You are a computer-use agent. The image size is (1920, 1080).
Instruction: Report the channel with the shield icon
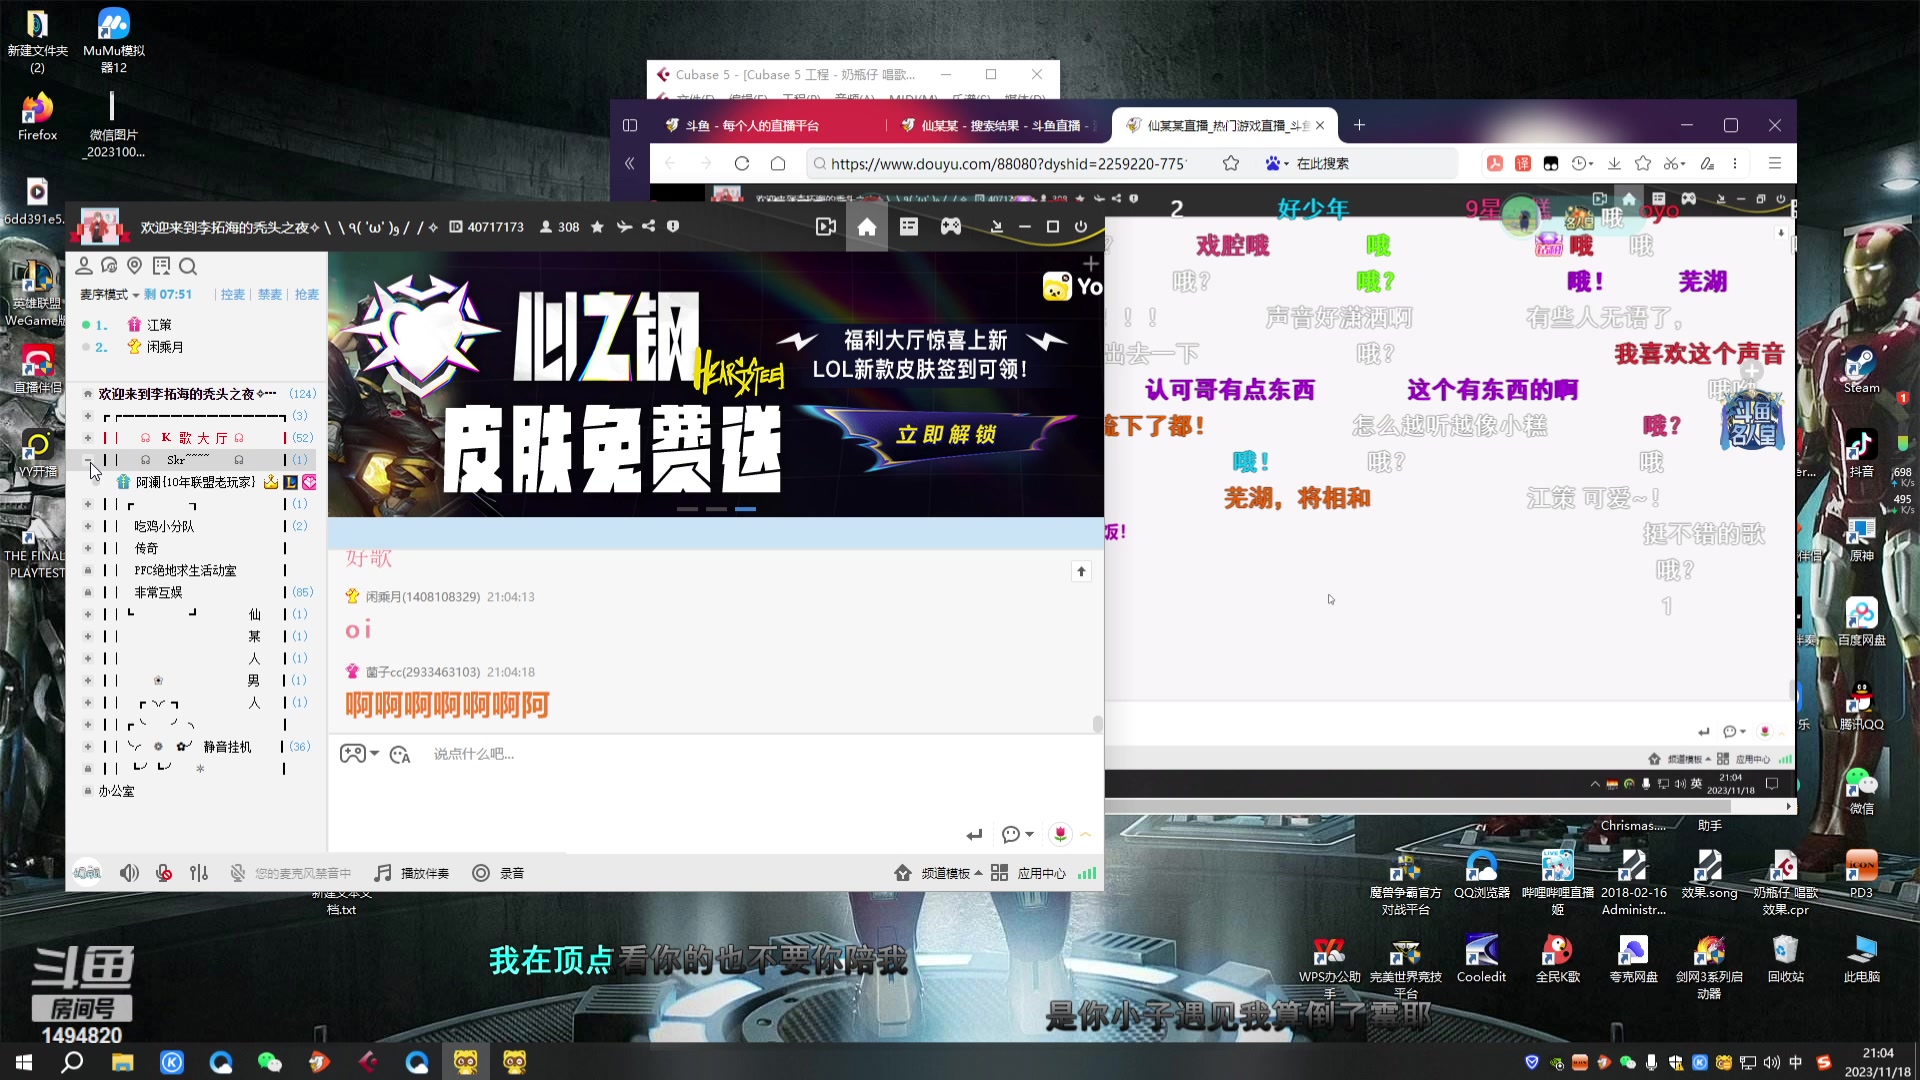tap(673, 227)
